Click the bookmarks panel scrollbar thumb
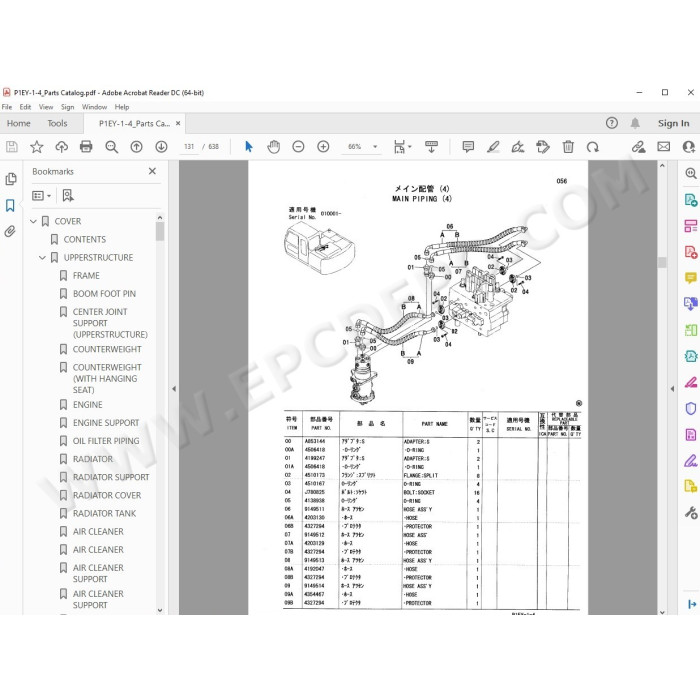Image resolution: width=700 pixels, height=700 pixels. pos(160,232)
